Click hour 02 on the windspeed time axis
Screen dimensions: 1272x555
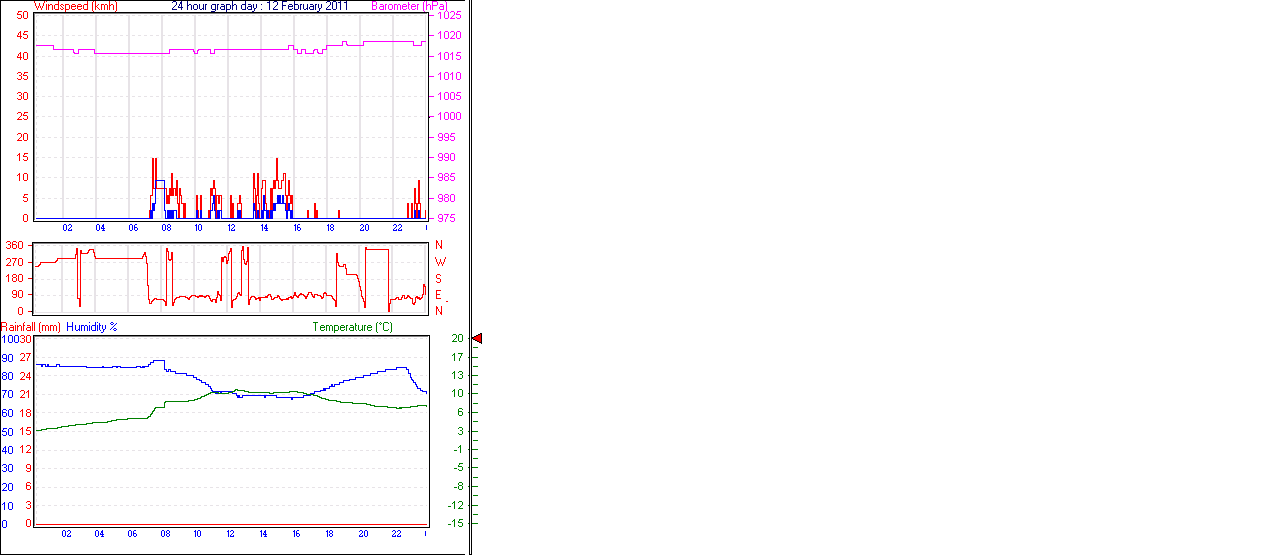tap(67, 228)
